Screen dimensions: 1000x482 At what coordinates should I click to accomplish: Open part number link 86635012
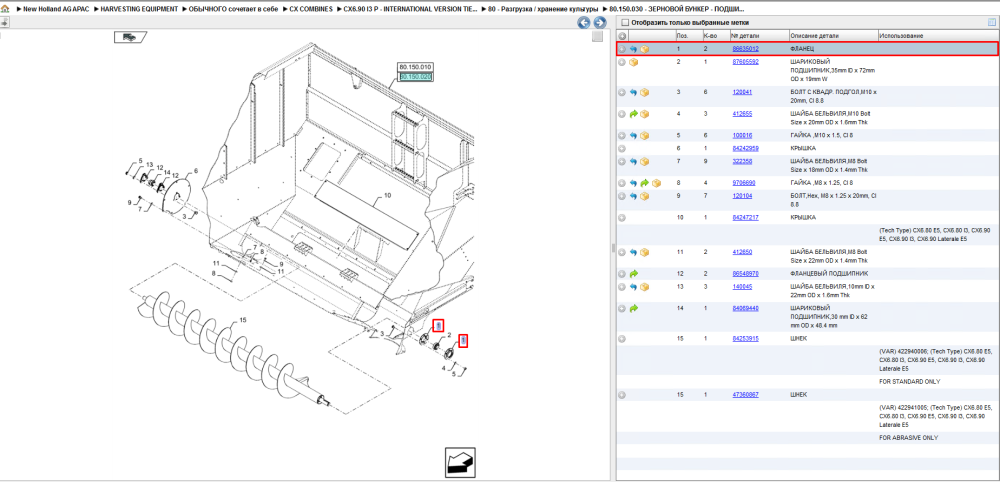pos(745,49)
